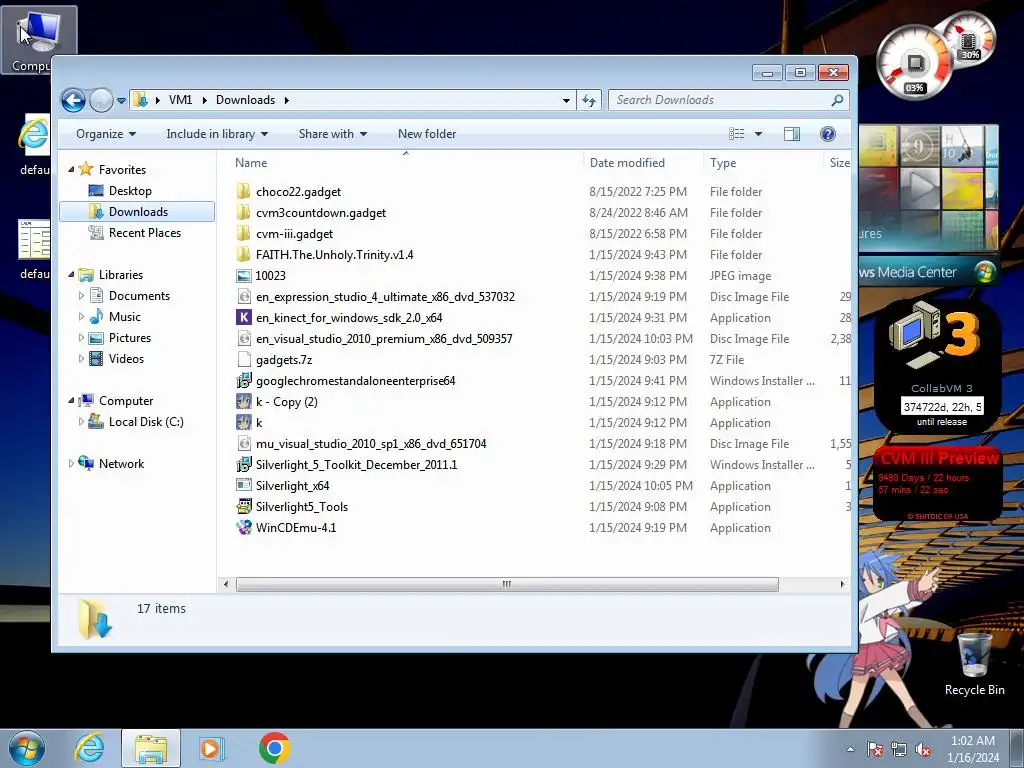1024x768 pixels.
Task: Open the Include in library dropdown
Action: (x=217, y=134)
